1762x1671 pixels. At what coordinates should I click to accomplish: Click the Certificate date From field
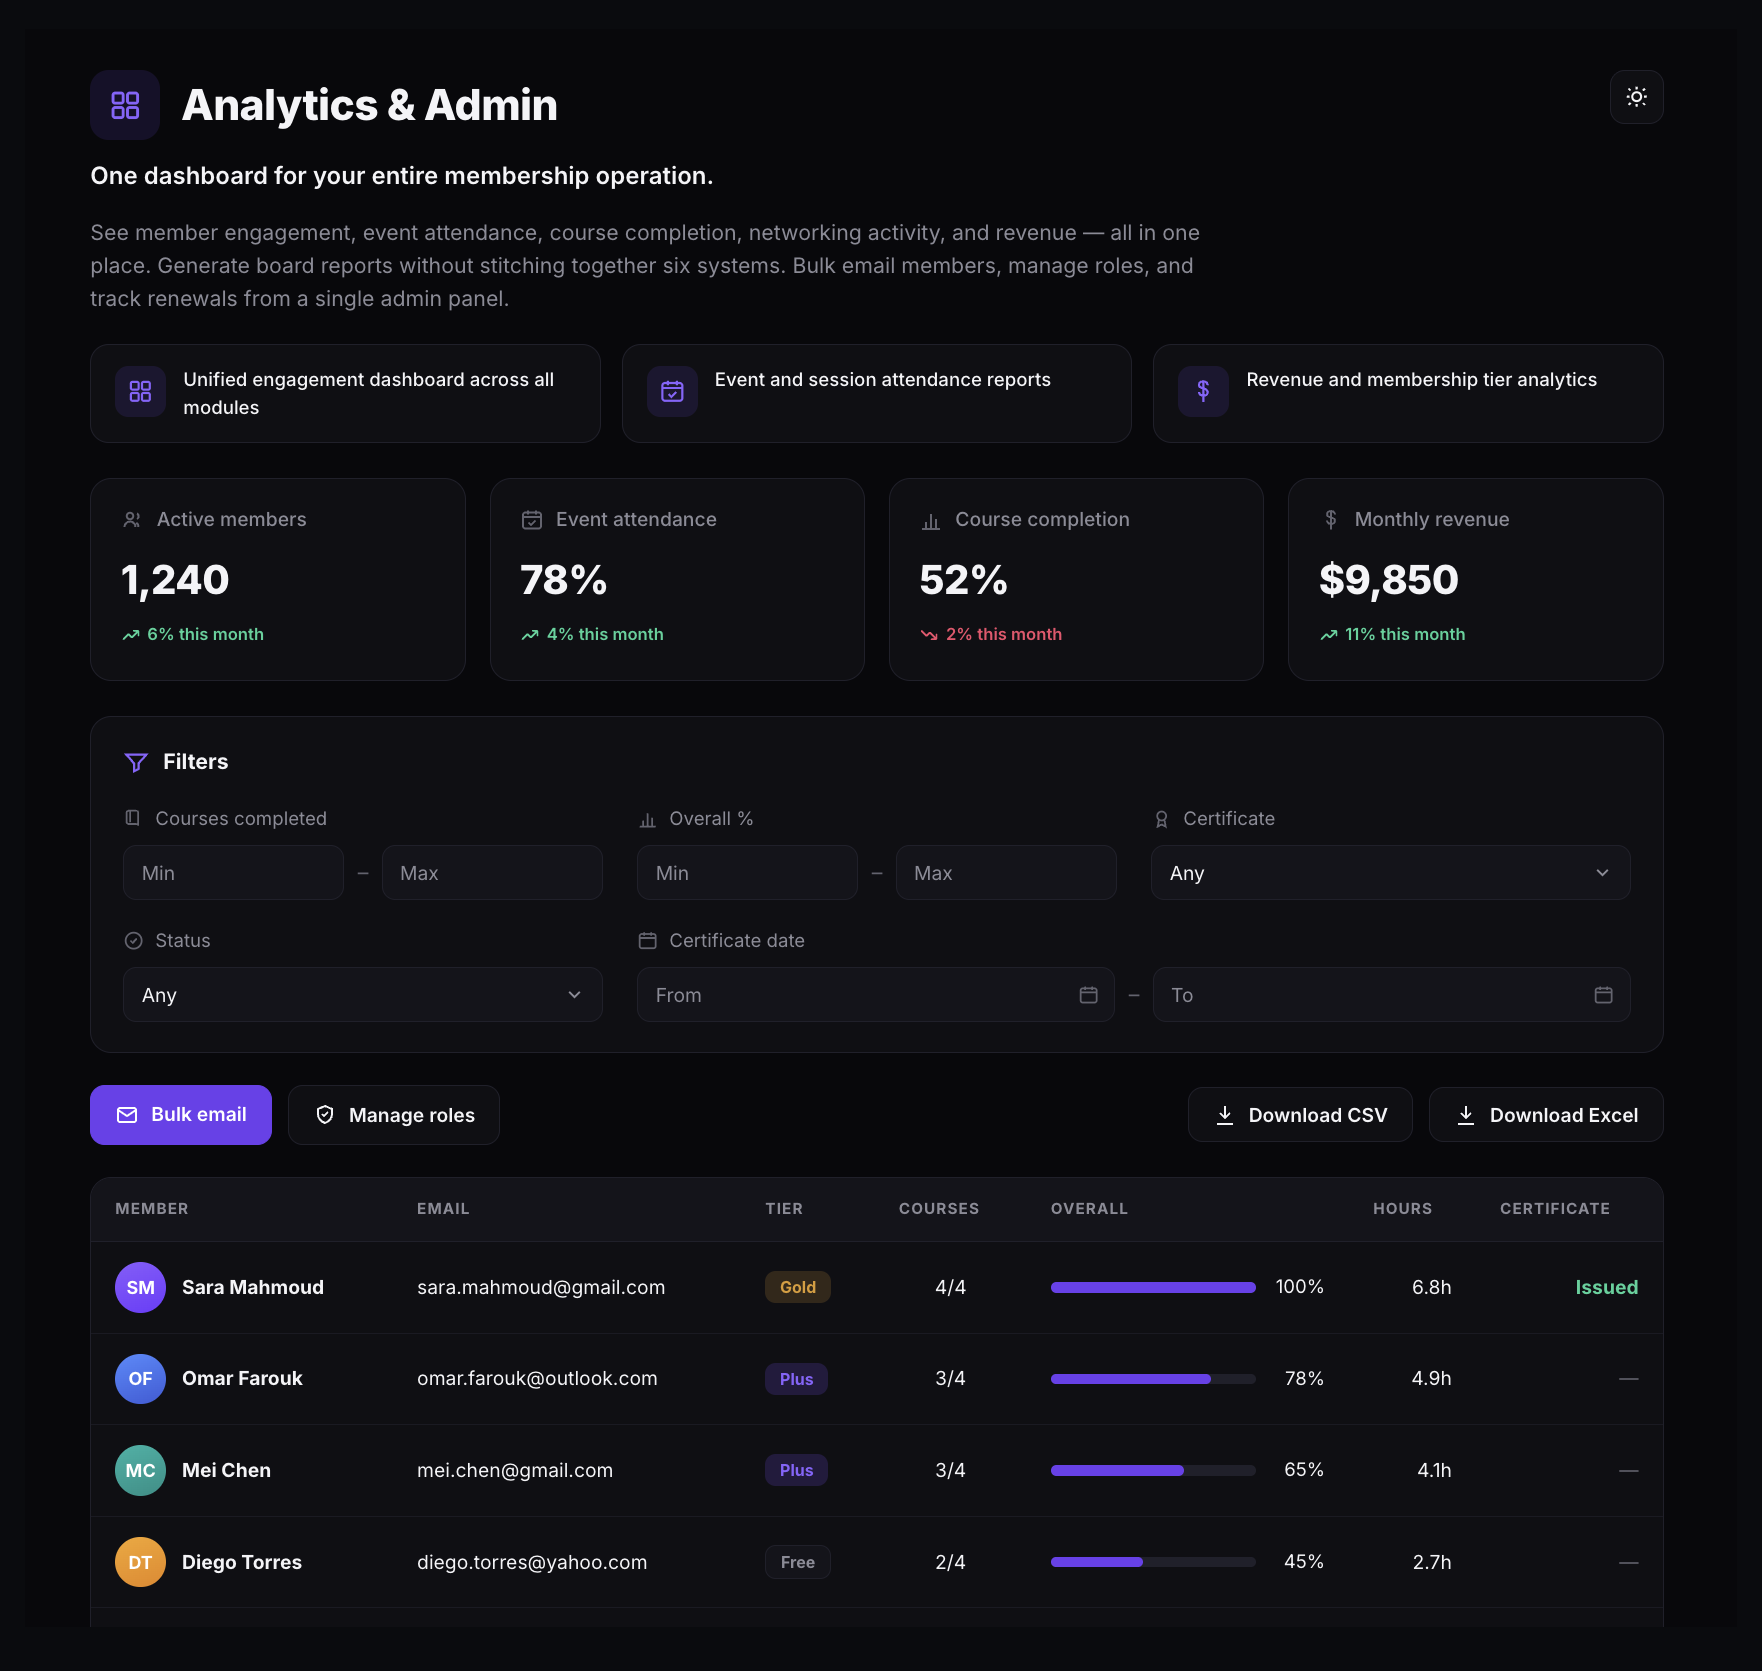pyautogui.click(x=875, y=995)
